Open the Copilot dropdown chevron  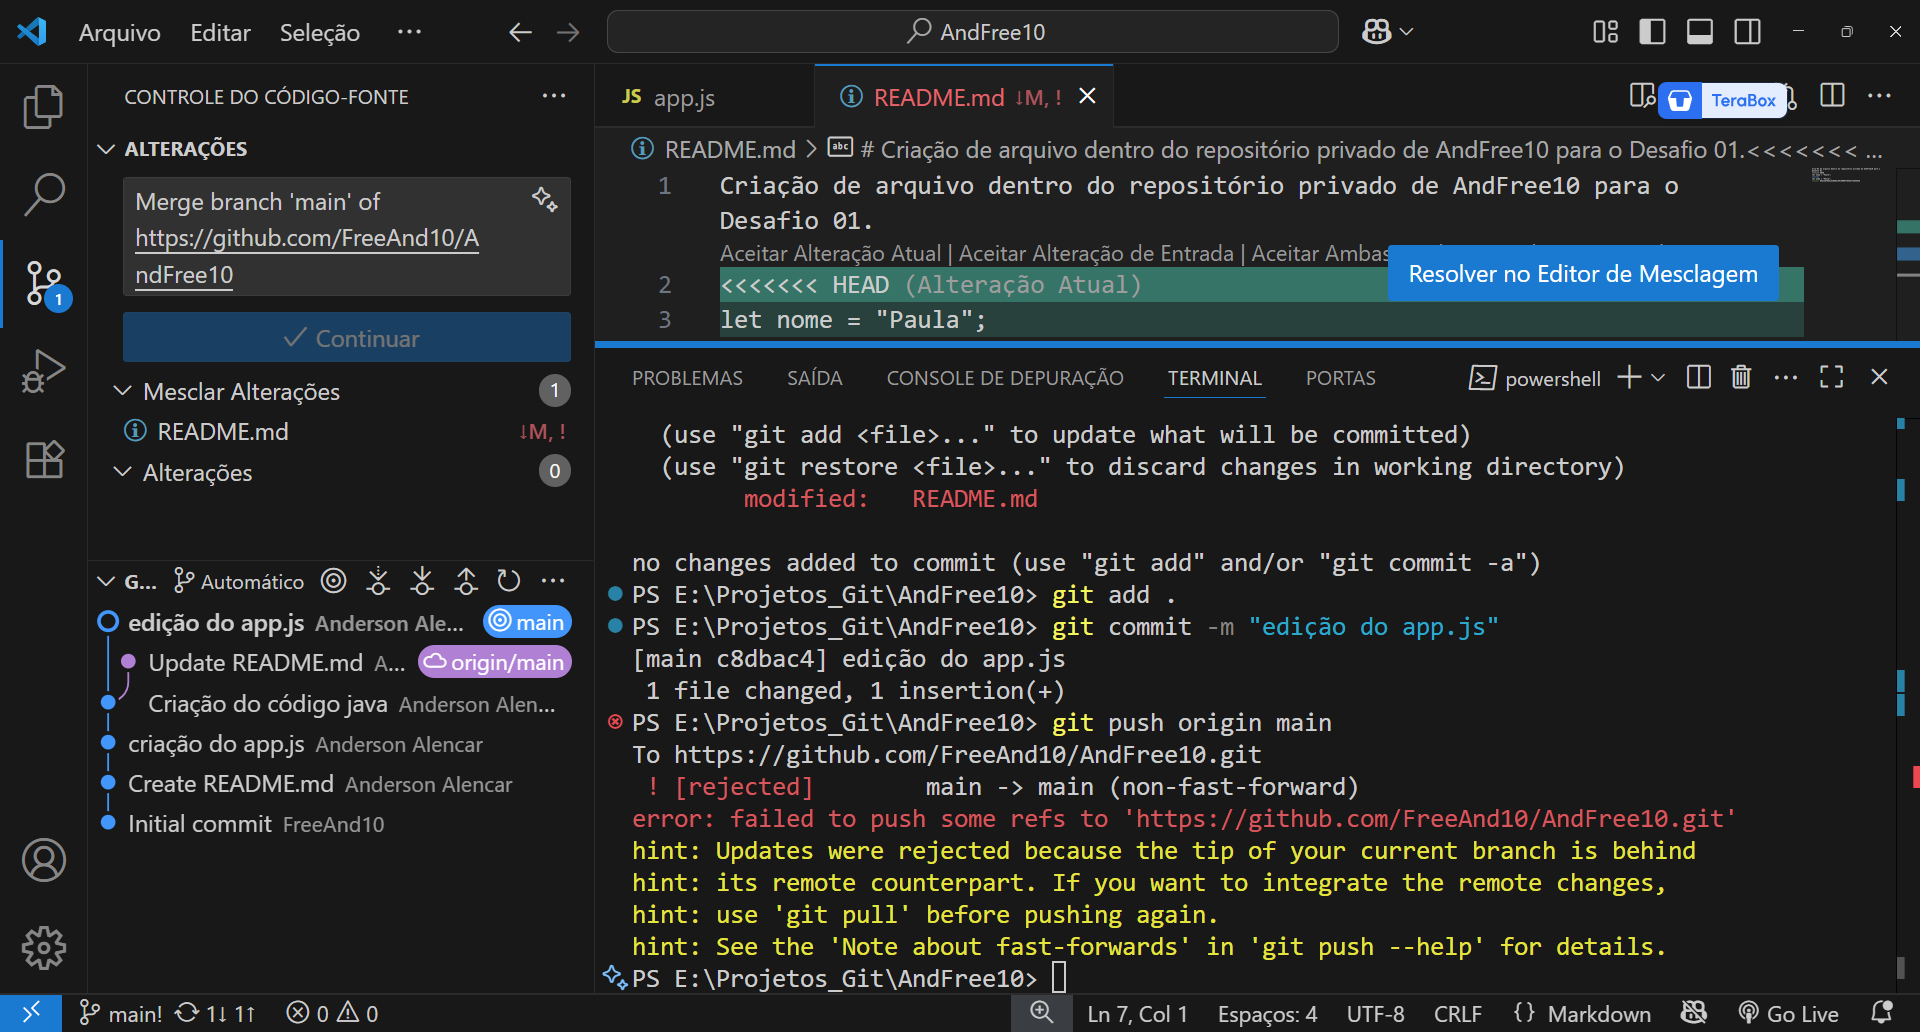coord(1406,32)
